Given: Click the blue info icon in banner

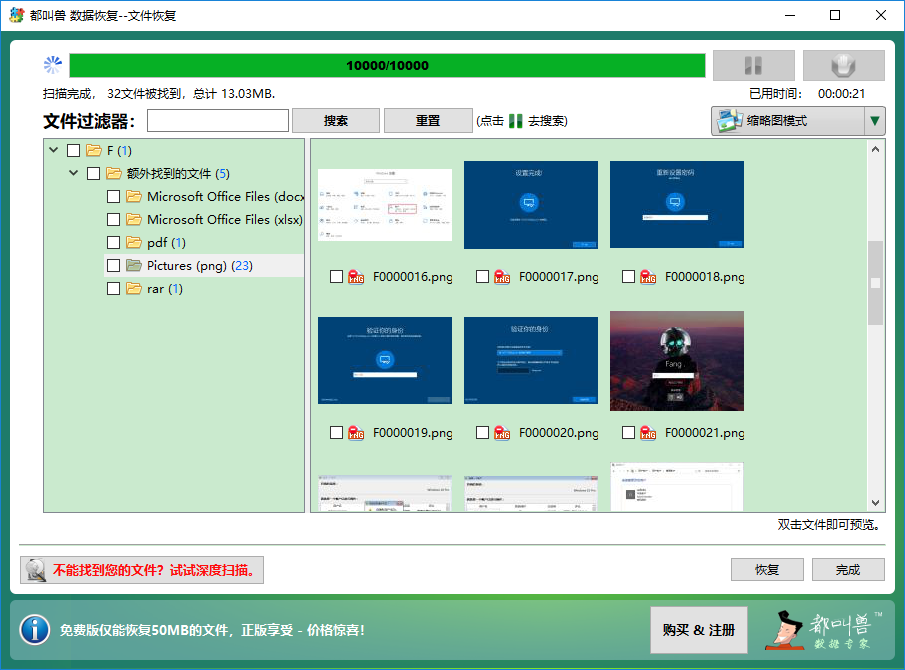Looking at the screenshot, I should 35,629.
